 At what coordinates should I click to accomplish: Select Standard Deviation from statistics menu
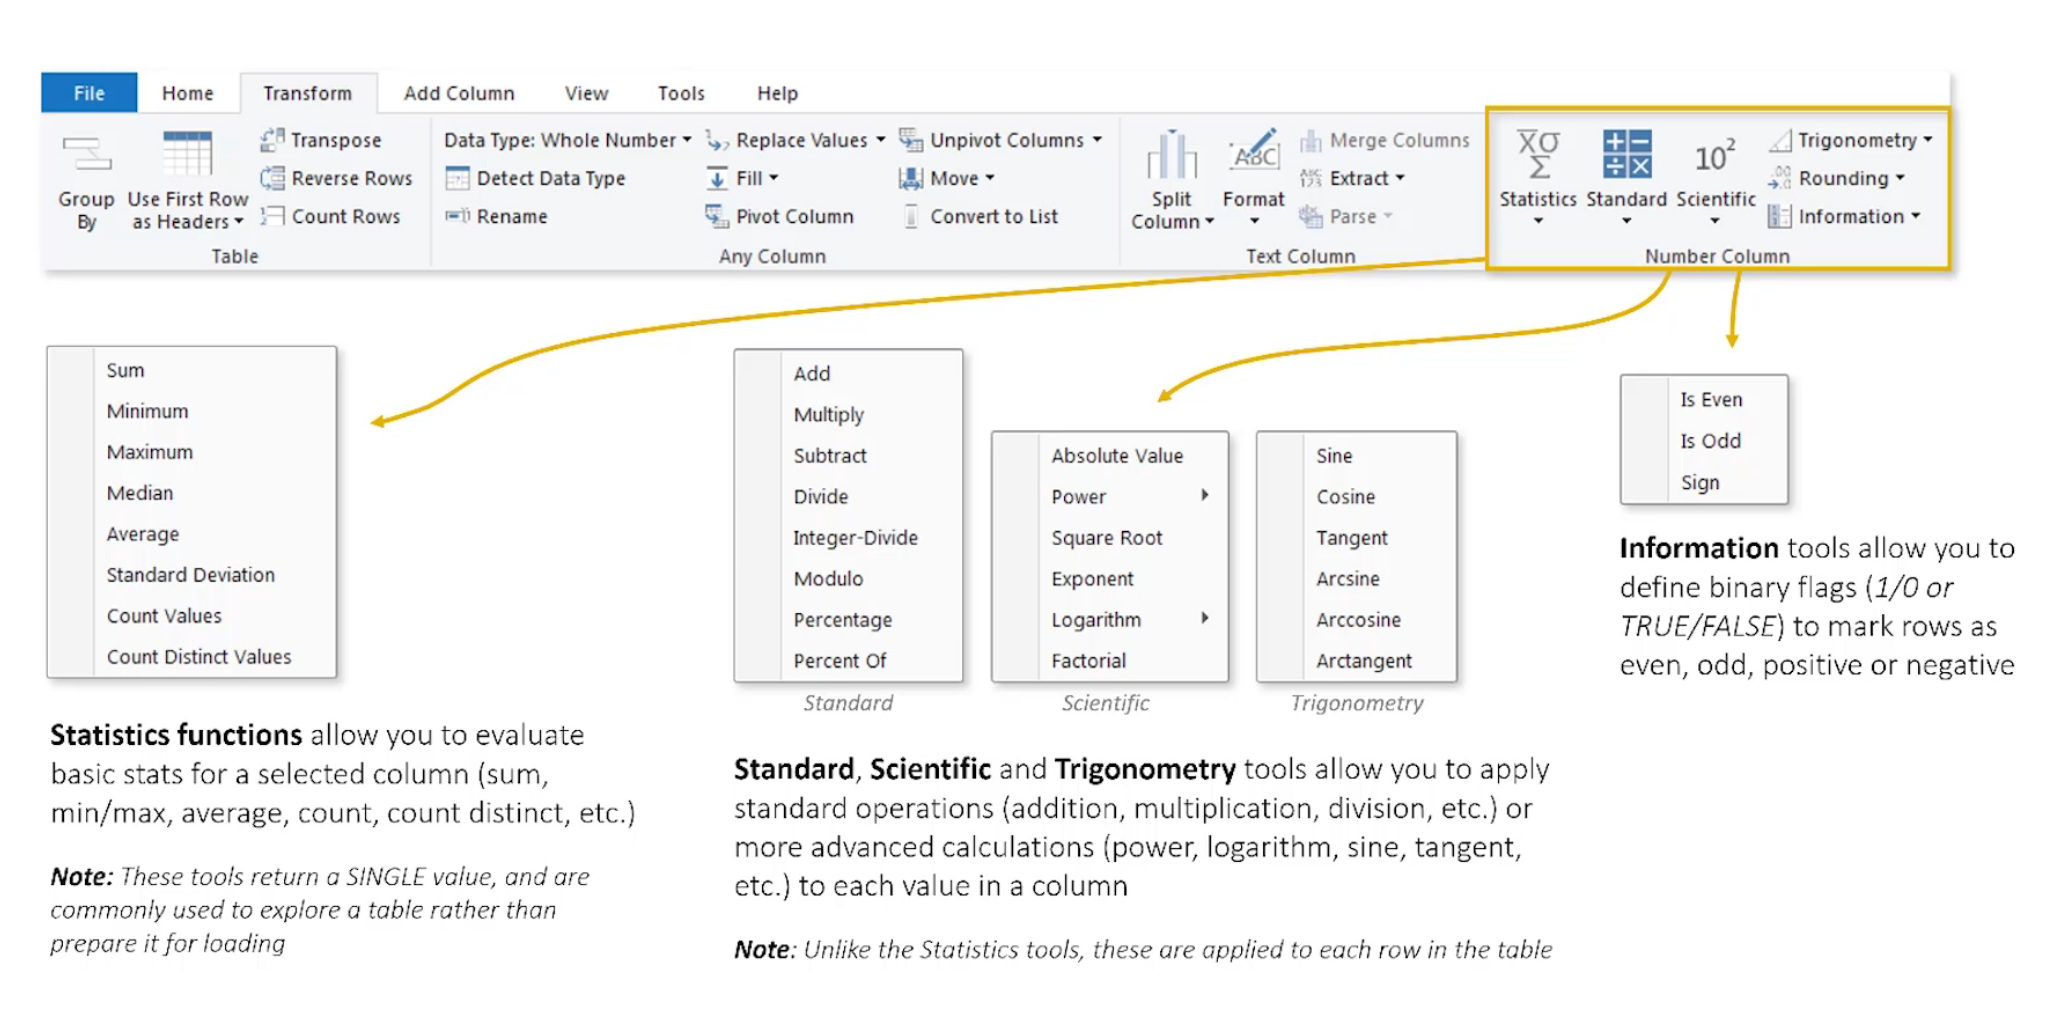pyautogui.click(x=190, y=575)
